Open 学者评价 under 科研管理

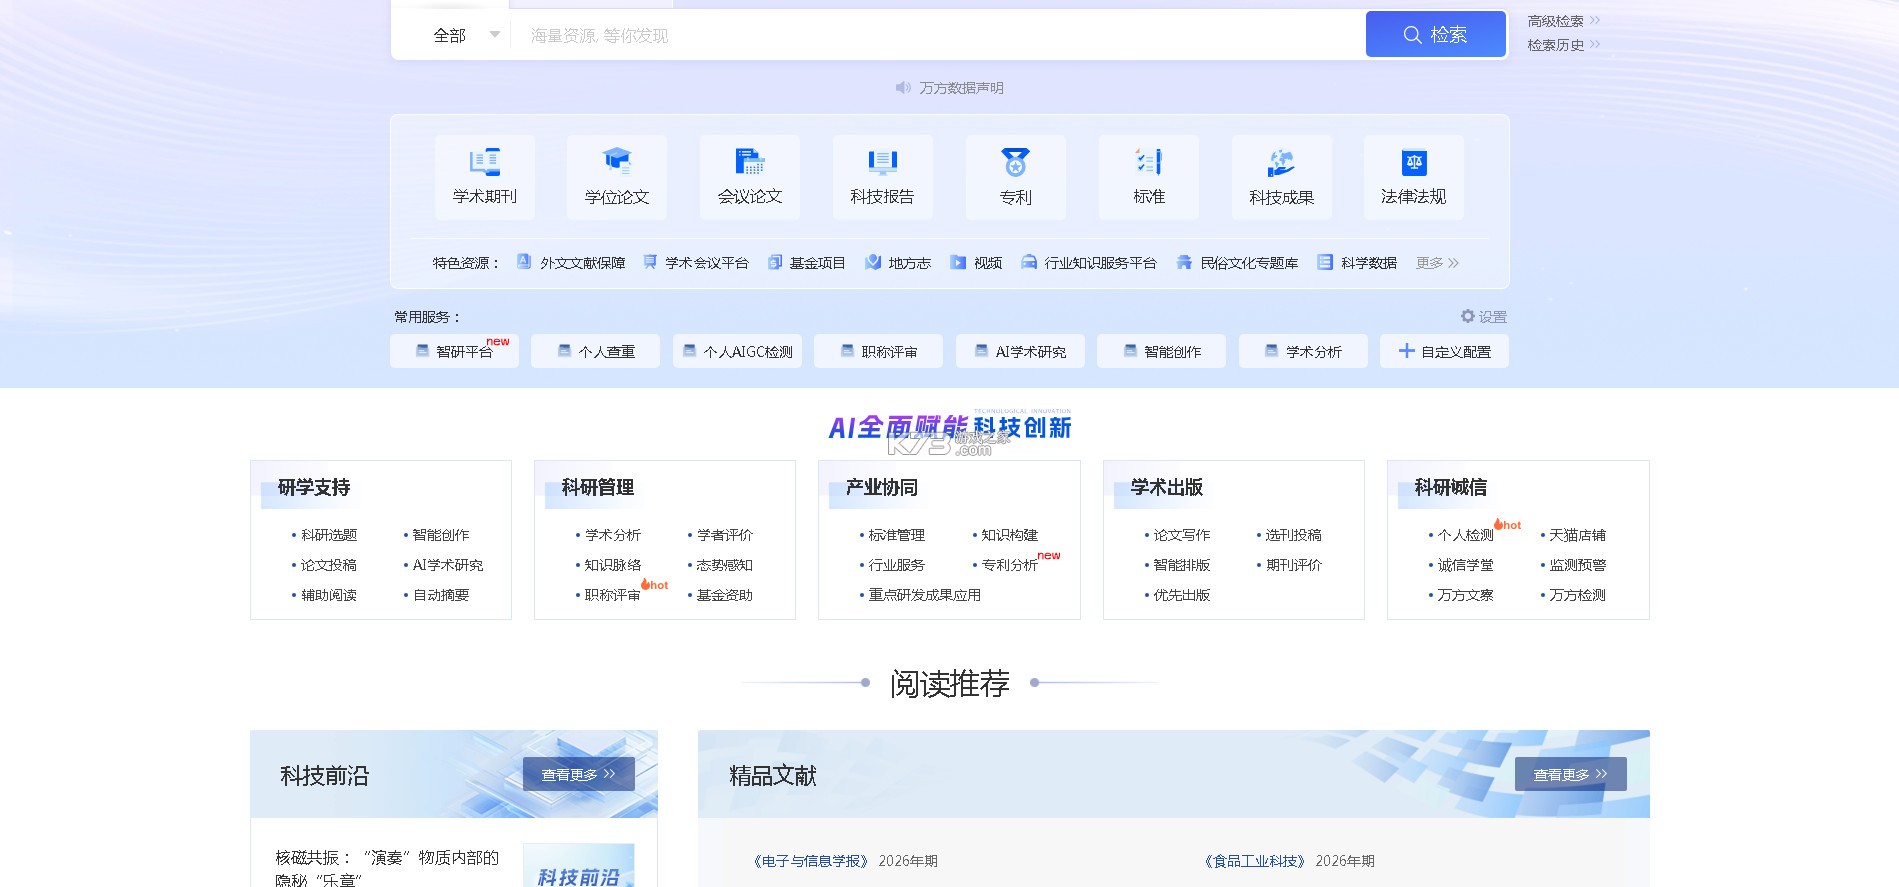click(x=725, y=535)
